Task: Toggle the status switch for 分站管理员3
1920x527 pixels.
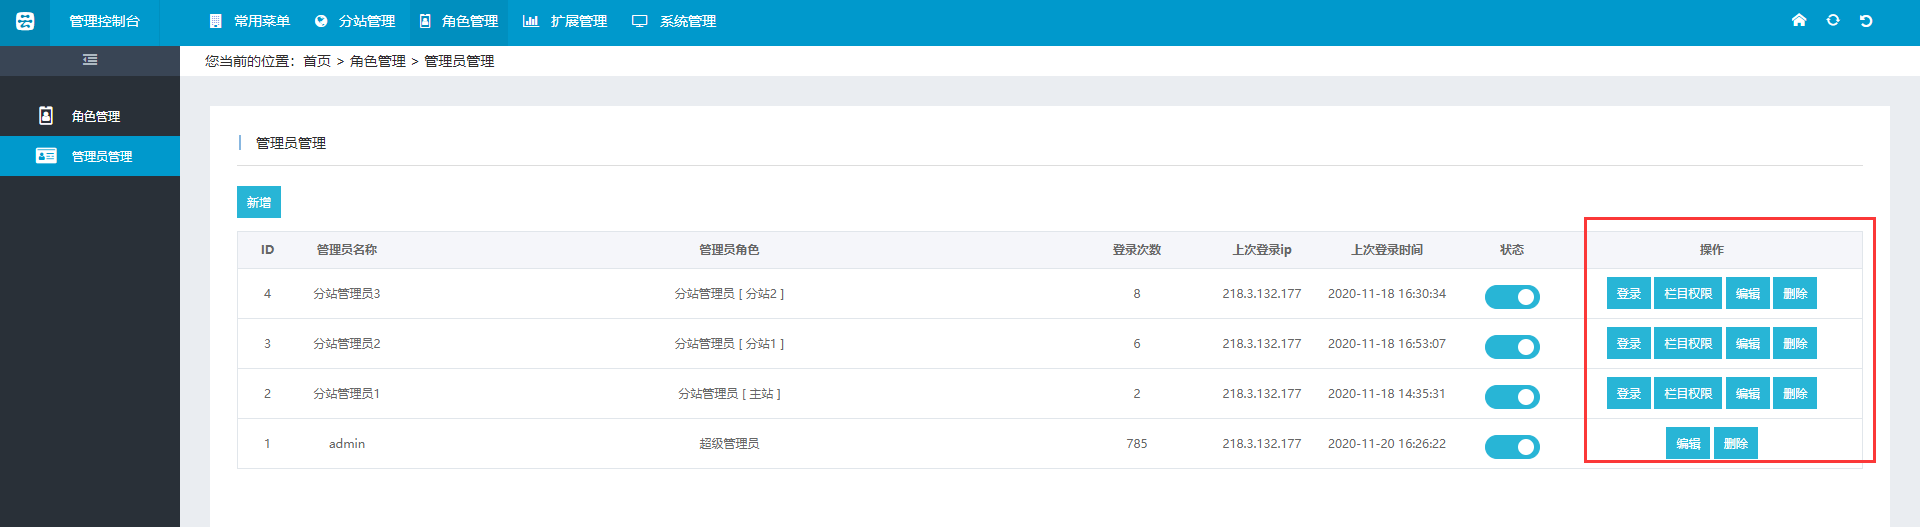Action: 1512,297
